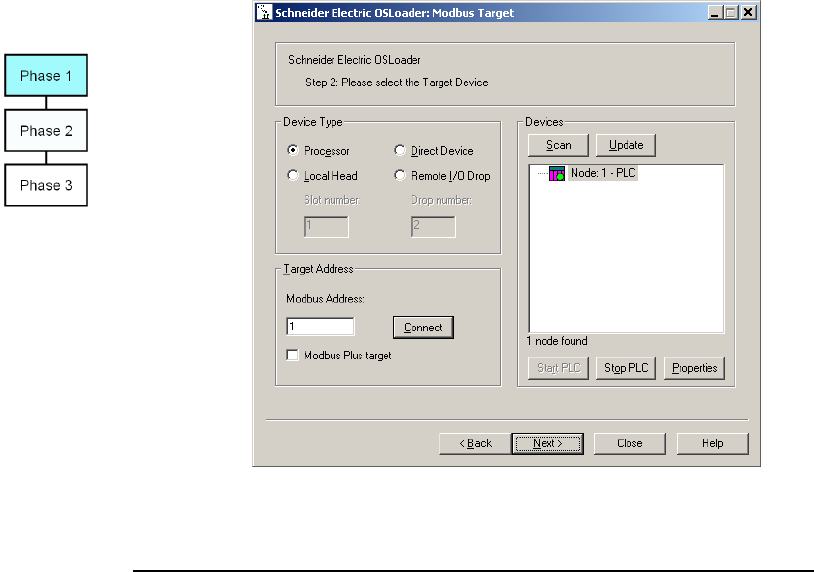Click the Update devices button
This screenshot has width=814, height=572.
coord(626,145)
